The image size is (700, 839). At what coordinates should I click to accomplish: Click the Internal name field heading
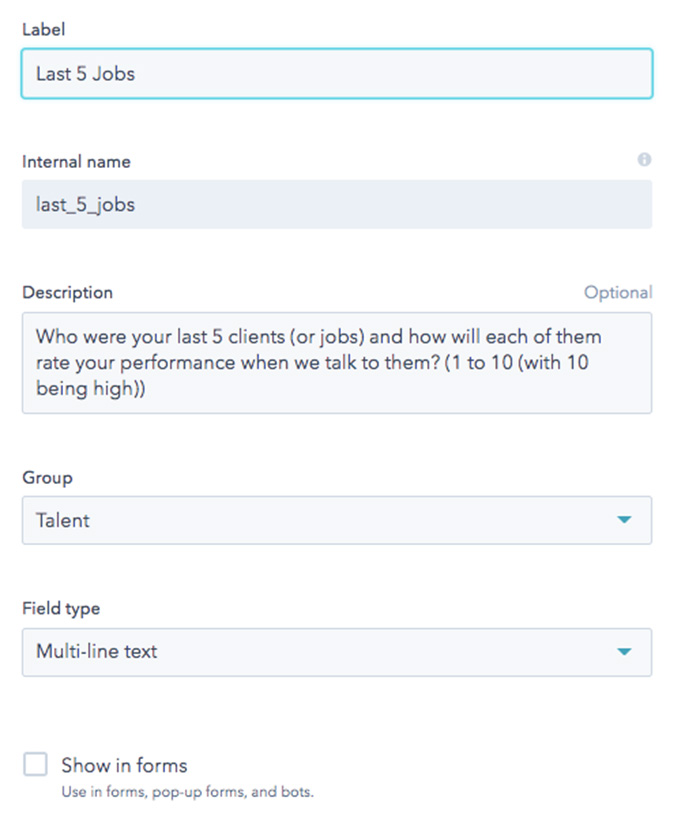pos(76,162)
